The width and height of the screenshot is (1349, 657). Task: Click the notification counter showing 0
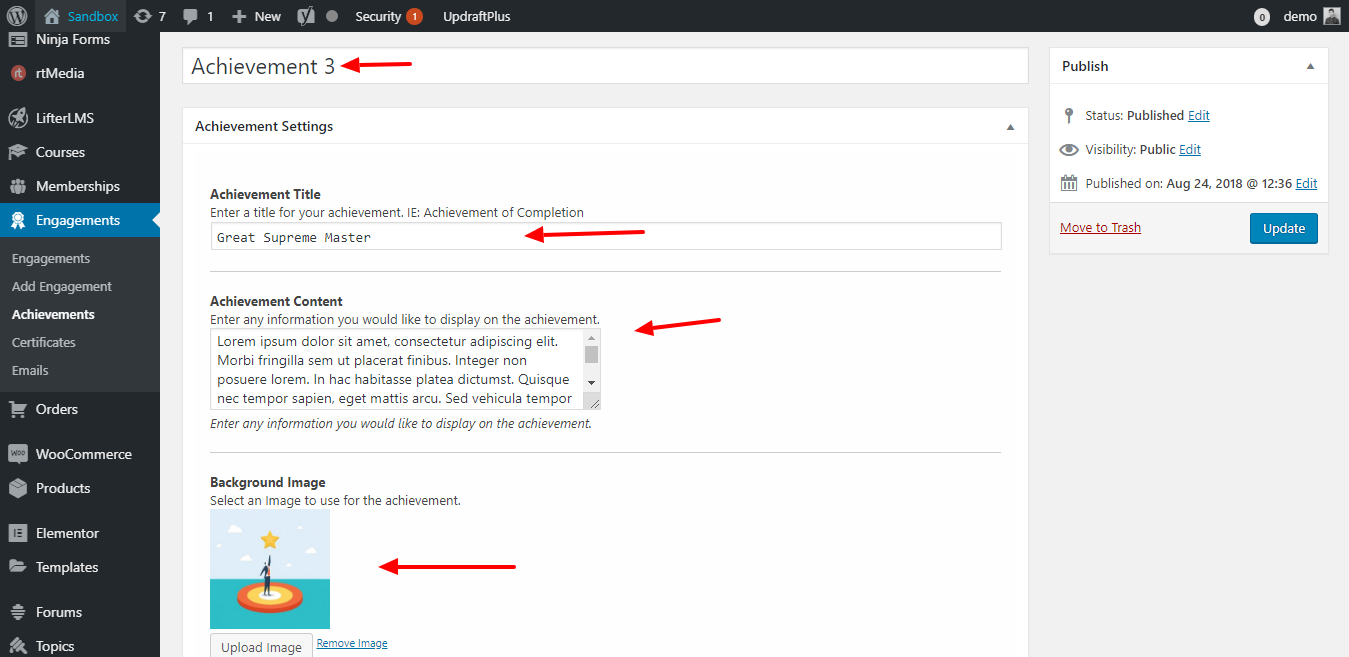point(1262,17)
